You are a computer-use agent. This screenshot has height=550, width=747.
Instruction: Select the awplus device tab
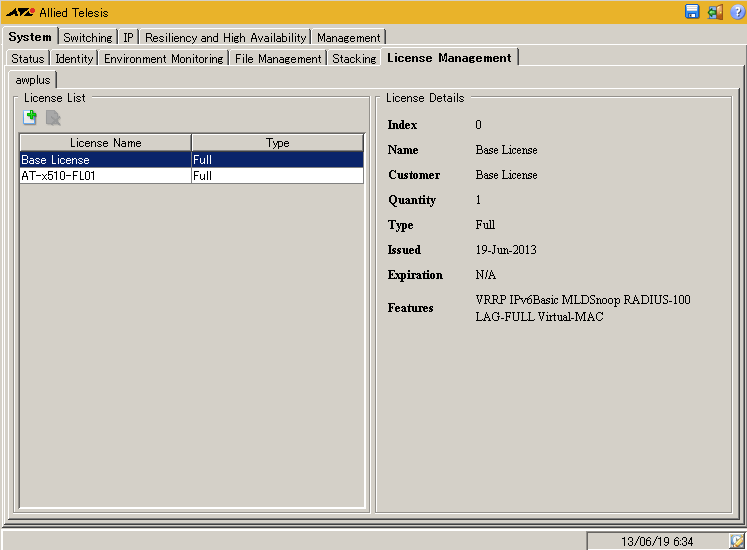[x=33, y=80]
